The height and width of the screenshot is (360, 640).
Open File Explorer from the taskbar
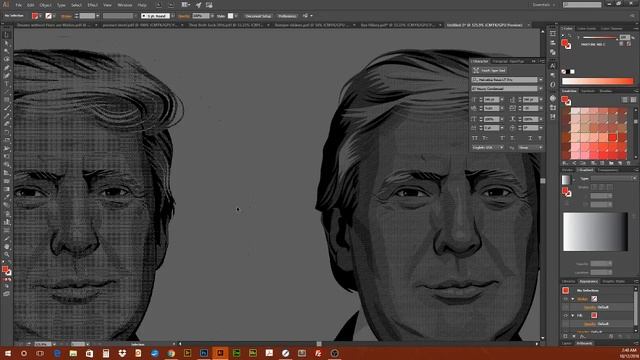73,353
